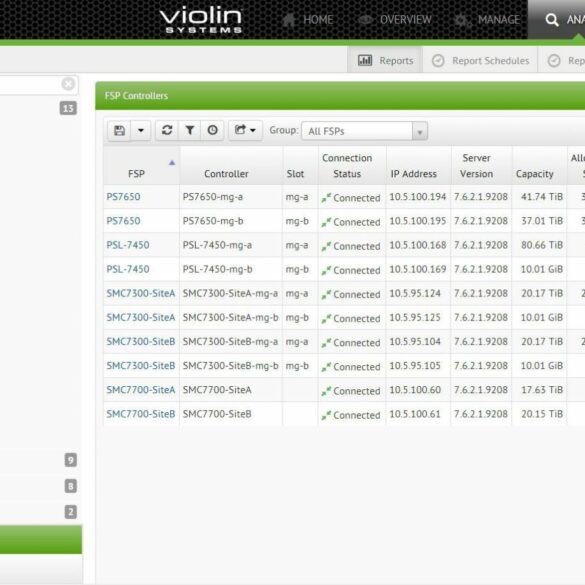
Task: Click the connected icon for 10.5.100.169
Action: pyautogui.click(x=326, y=270)
